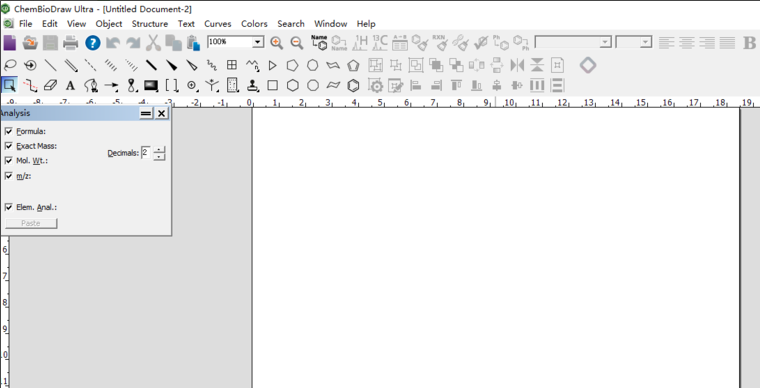Select the Drawing Elements tool
Screen dimensions: 760x388
(151, 86)
